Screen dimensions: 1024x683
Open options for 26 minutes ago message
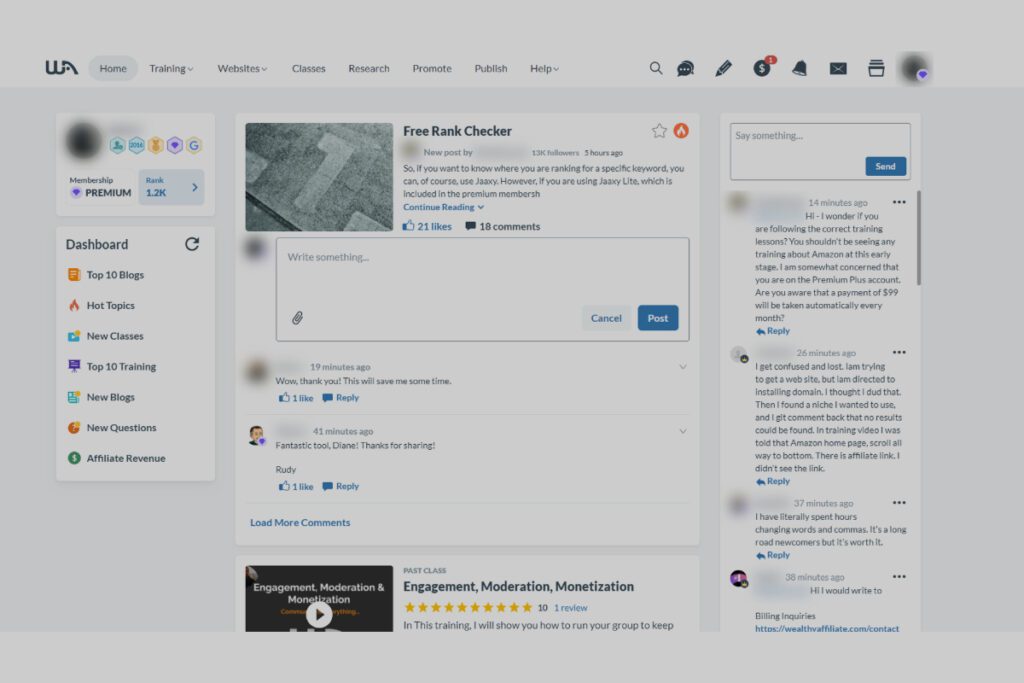point(899,353)
